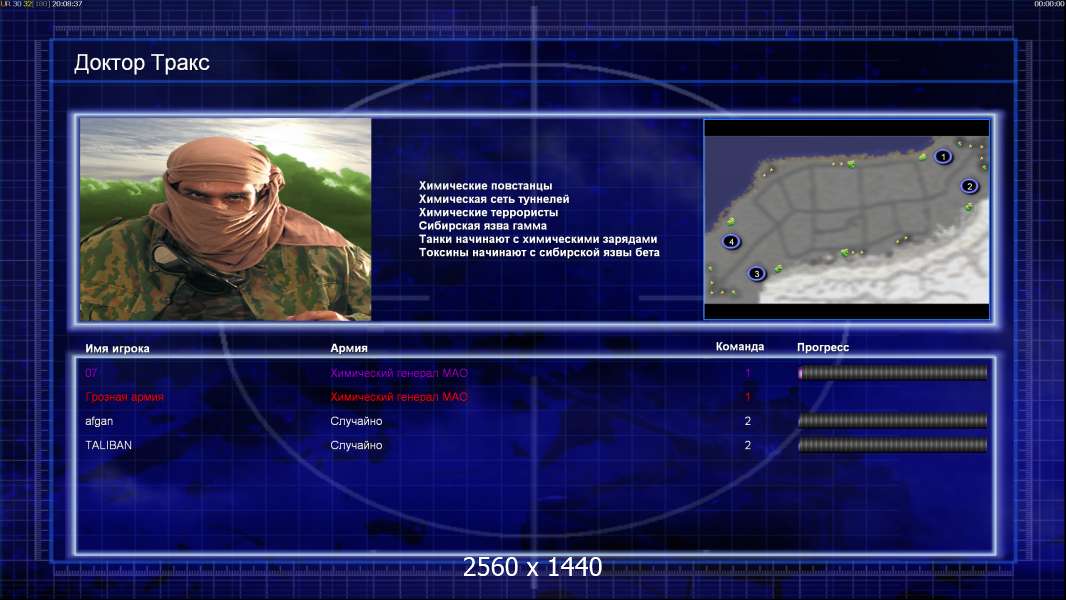The width and height of the screenshot is (1066, 600).
Task: Click the 'Армия' column header
Action: (349, 348)
